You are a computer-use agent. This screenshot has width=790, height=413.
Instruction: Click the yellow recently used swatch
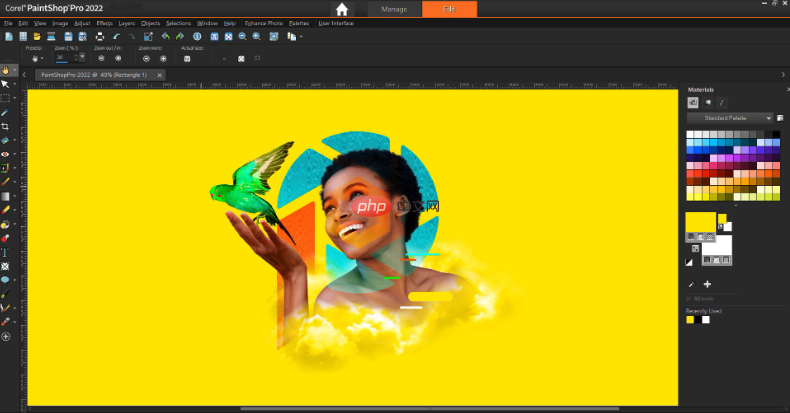pos(690,319)
